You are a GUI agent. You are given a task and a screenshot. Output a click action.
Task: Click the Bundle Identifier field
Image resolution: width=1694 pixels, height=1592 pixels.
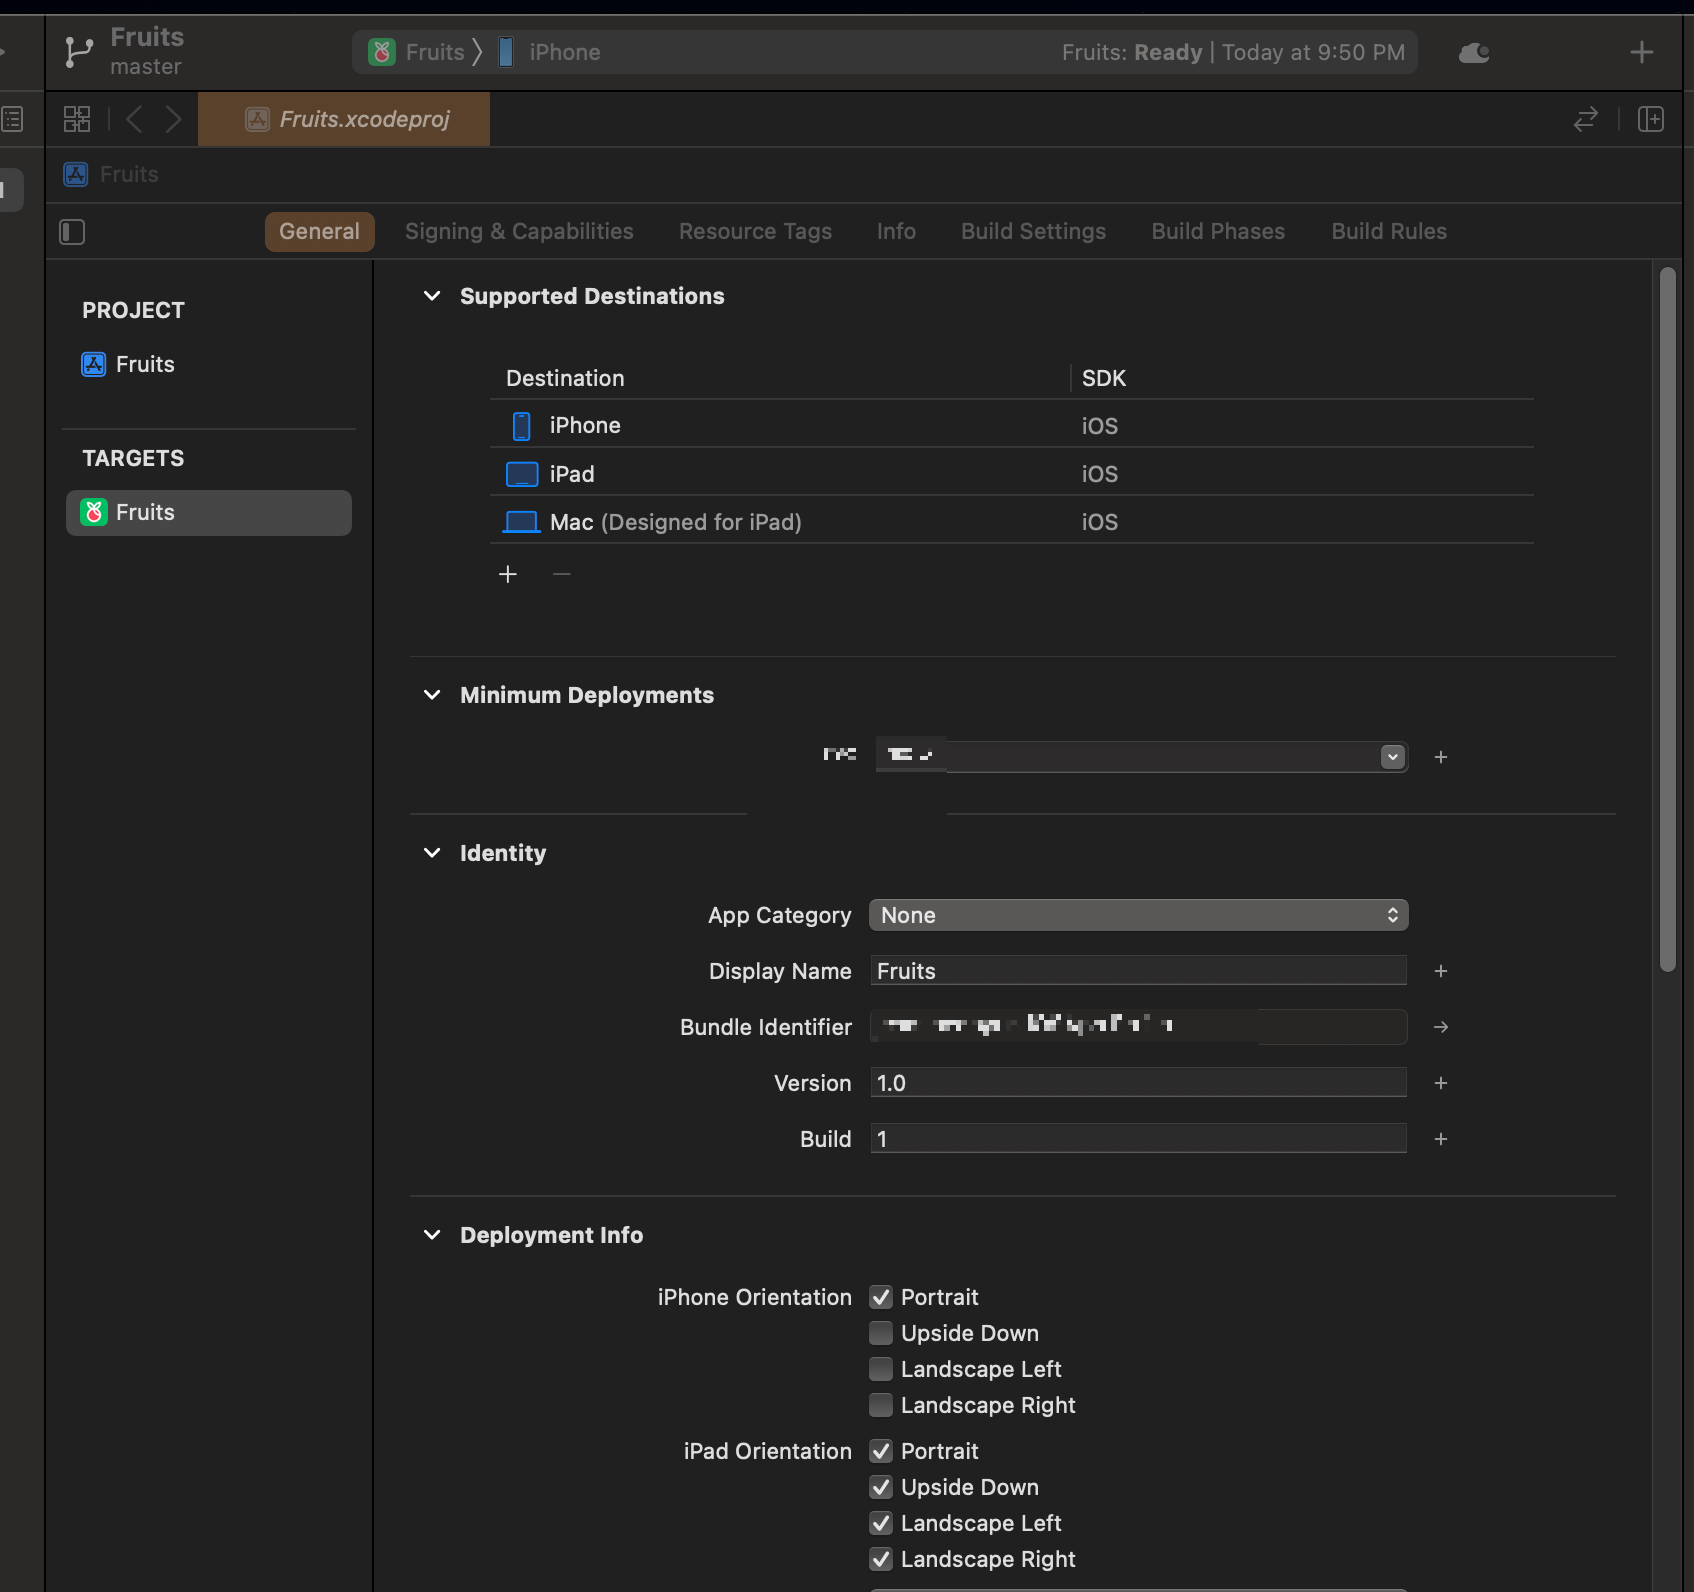pyautogui.click(x=1139, y=1027)
